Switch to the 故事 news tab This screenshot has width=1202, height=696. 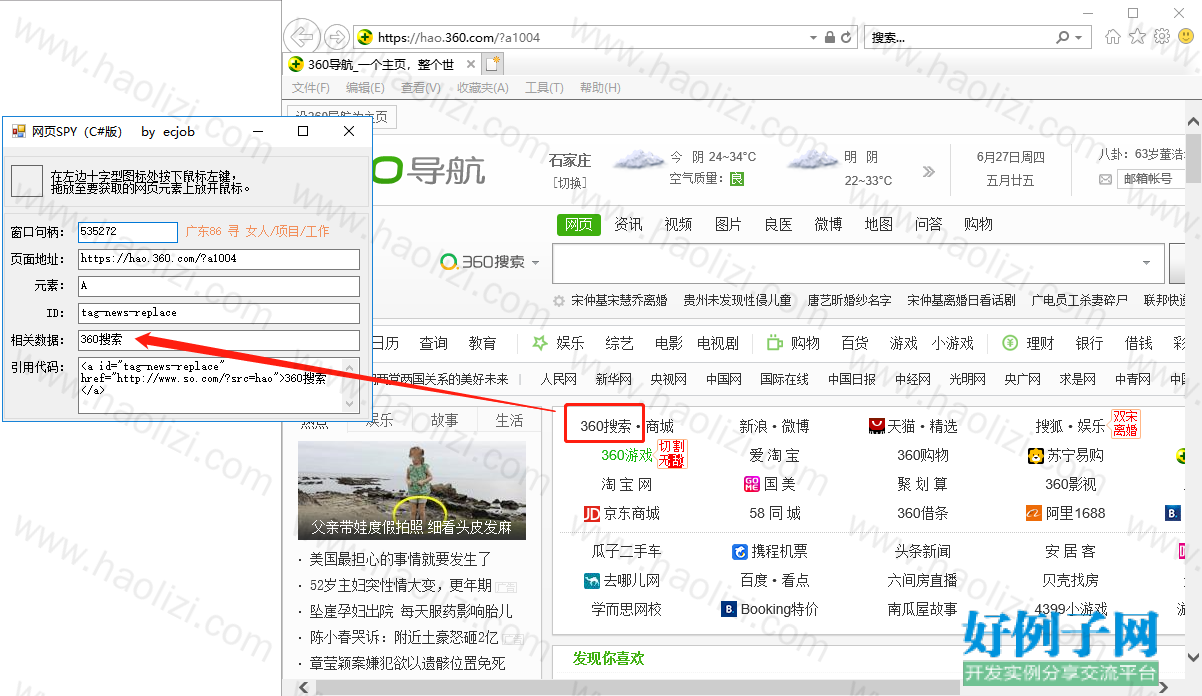[x=445, y=420]
